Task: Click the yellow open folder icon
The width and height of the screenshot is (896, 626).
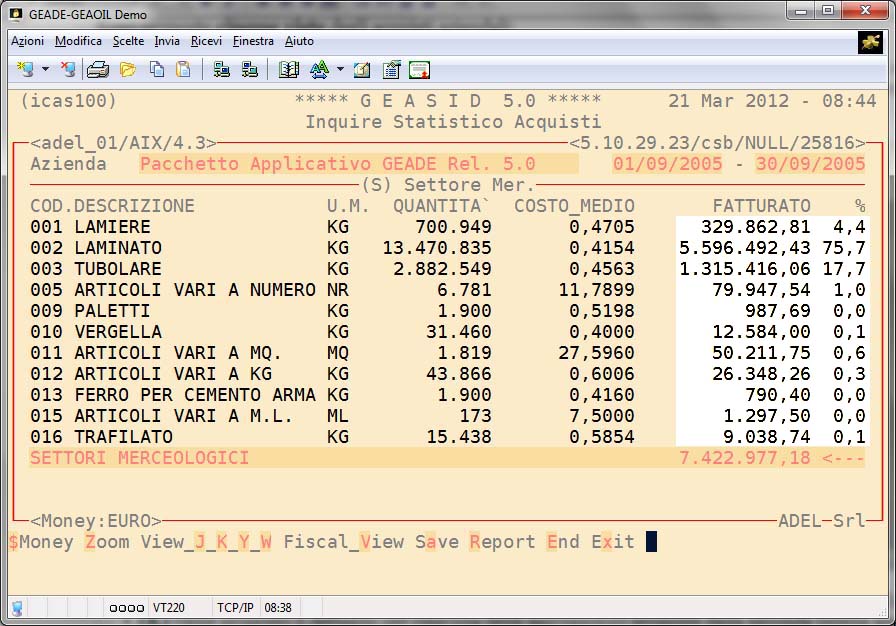Action: [128, 69]
